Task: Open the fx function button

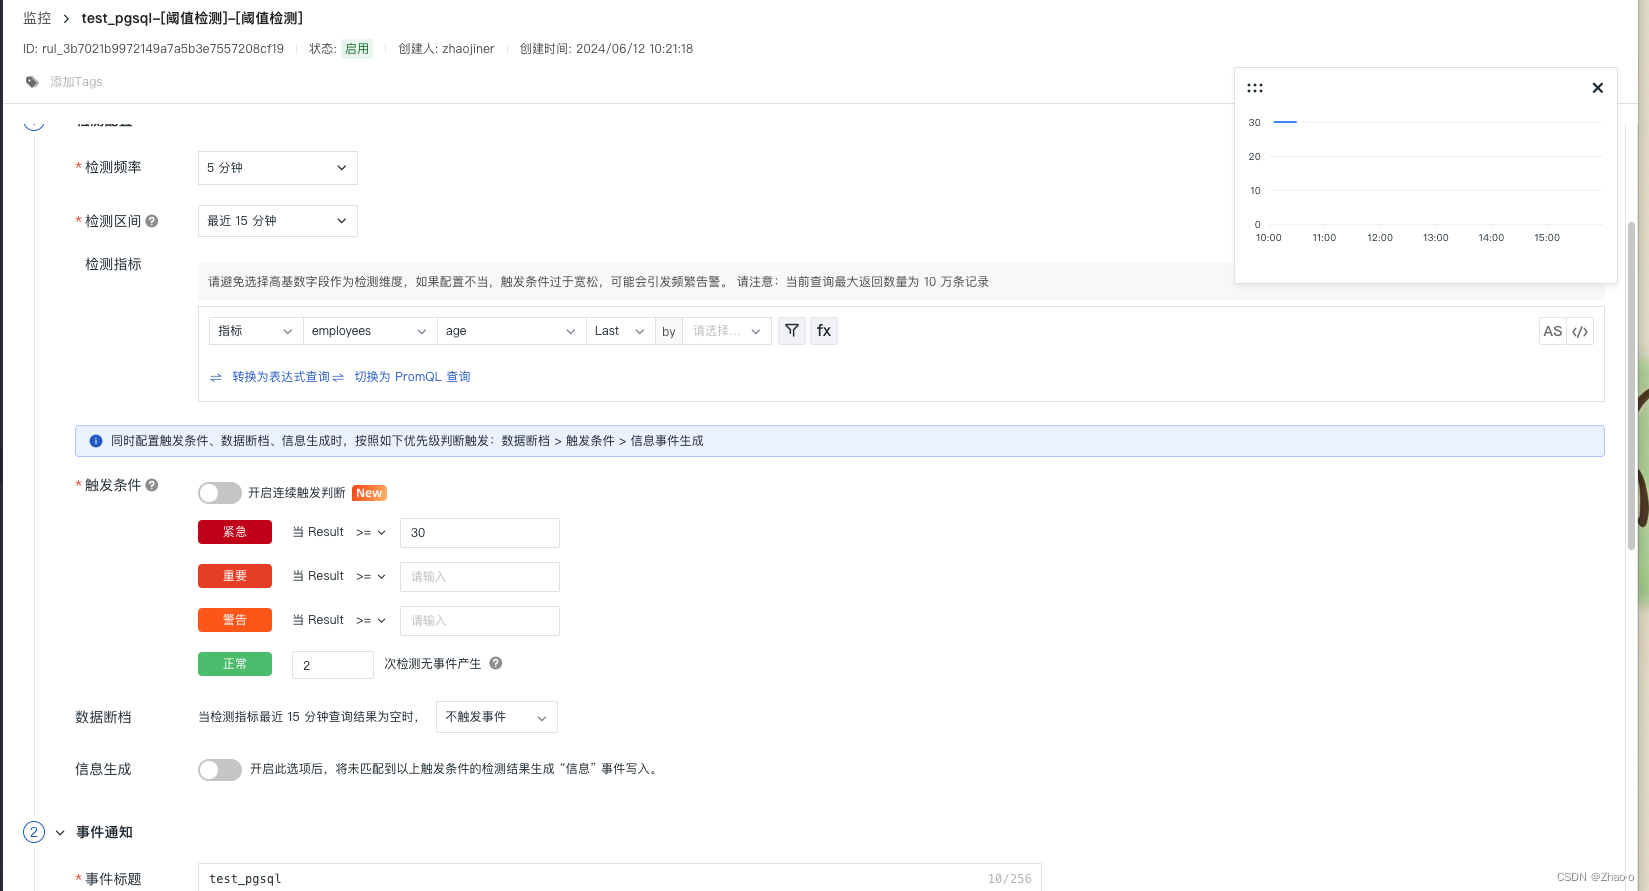Action: point(824,331)
